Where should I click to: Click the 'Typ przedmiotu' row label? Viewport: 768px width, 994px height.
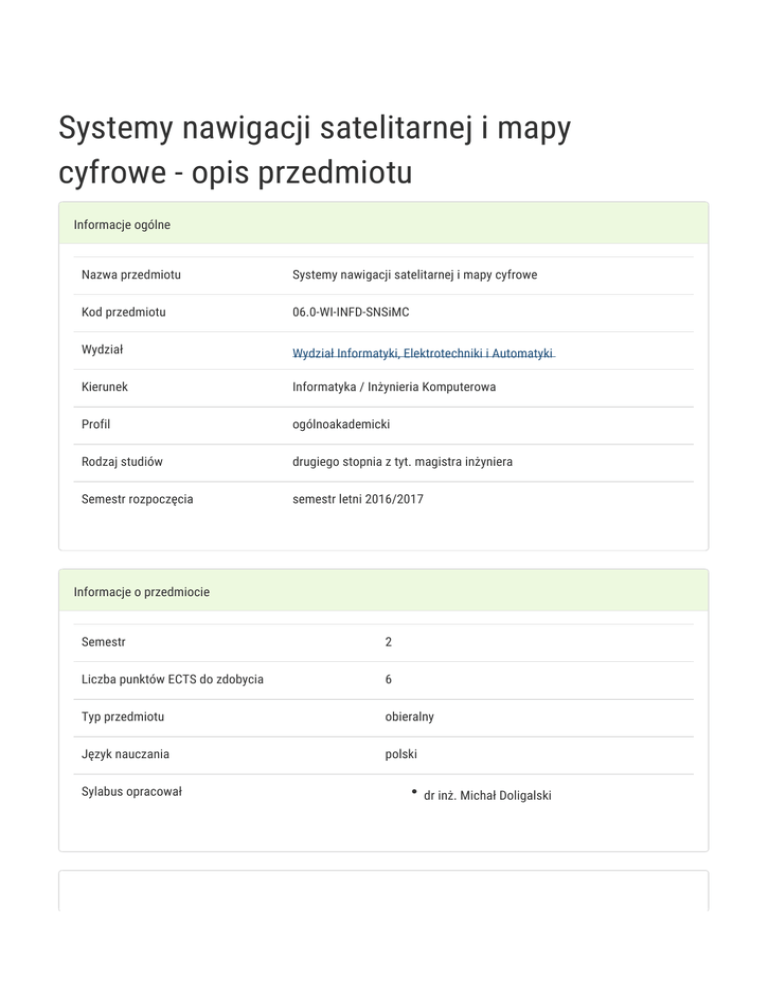pos(123,717)
